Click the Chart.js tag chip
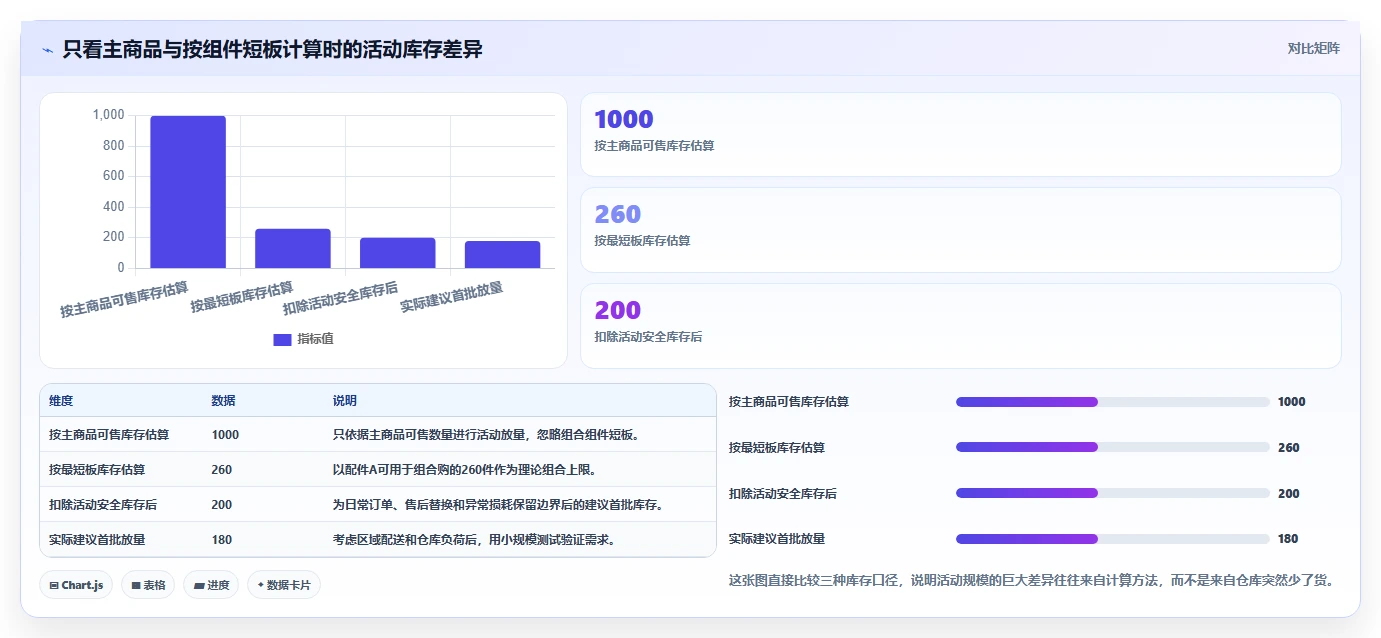The height and width of the screenshot is (638, 1381). pyautogui.click(x=76, y=585)
